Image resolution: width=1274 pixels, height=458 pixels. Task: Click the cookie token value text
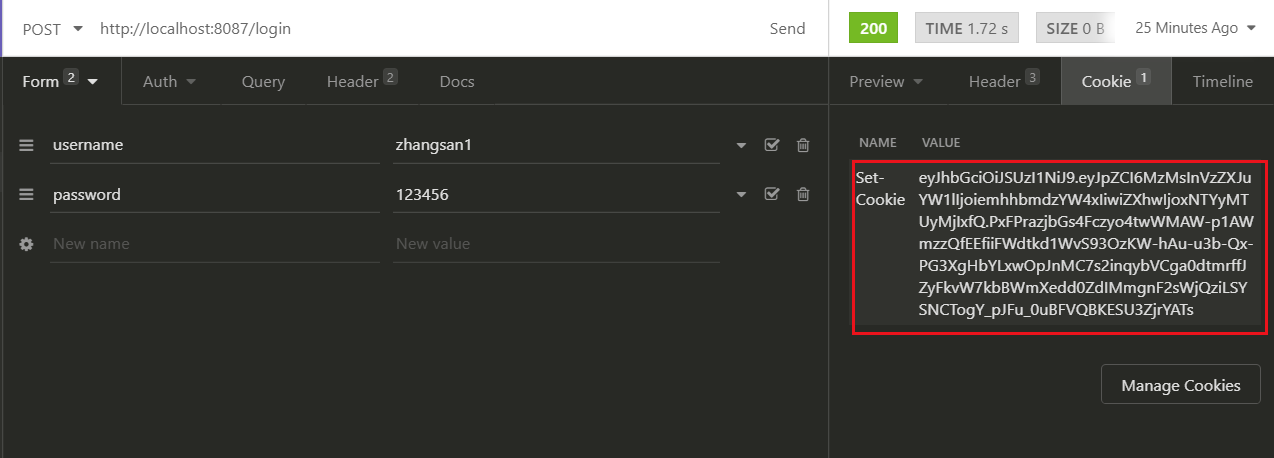tap(1086, 244)
